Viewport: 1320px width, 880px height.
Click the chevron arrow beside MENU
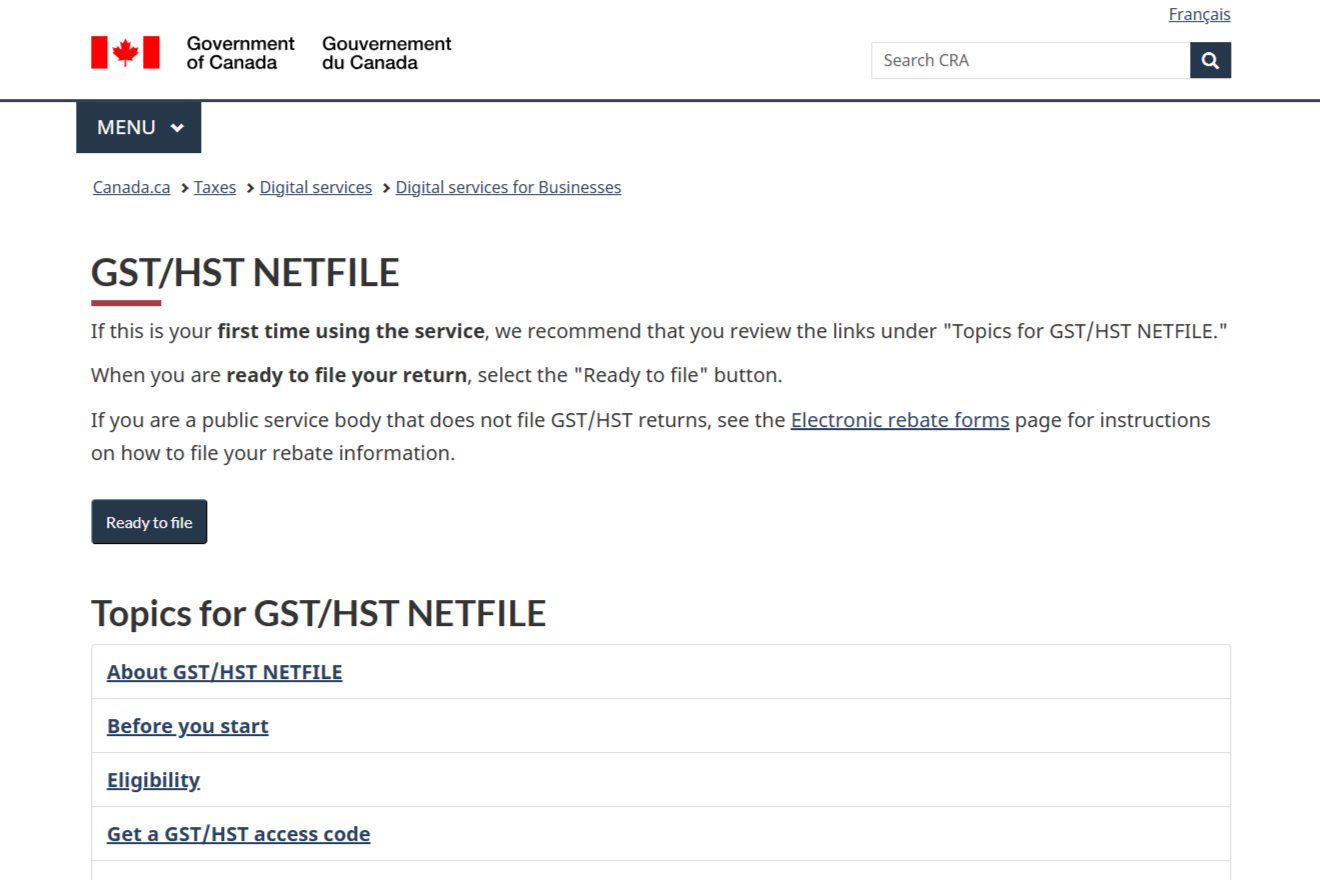(x=177, y=128)
